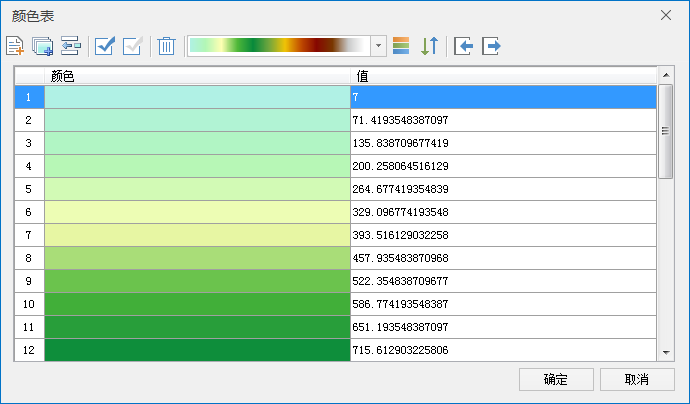Click the striped color bands icon
Screen dimensions: 690x404
pos(402,46)
